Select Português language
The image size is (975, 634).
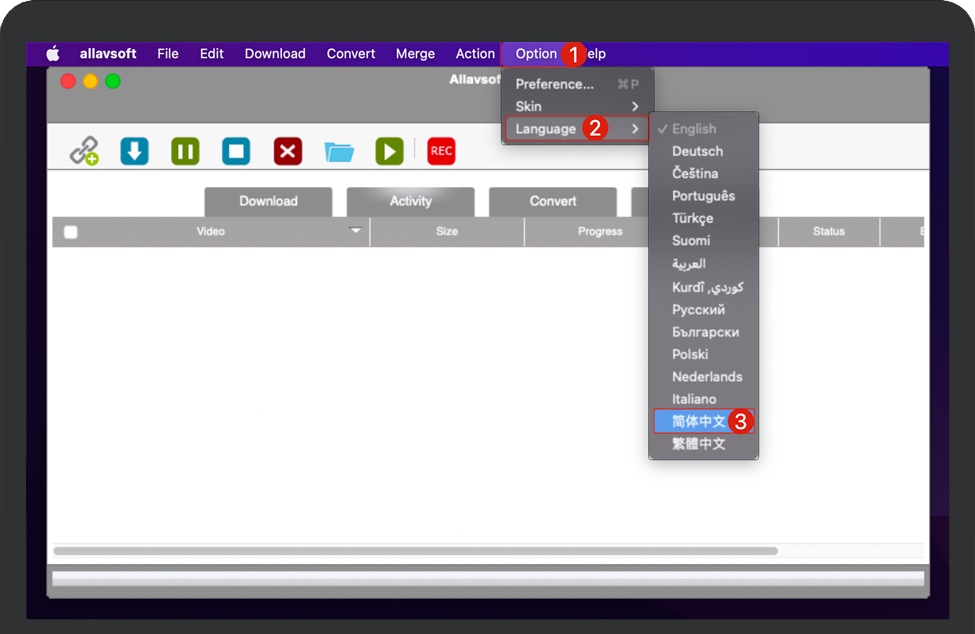[x=703, y=196]
